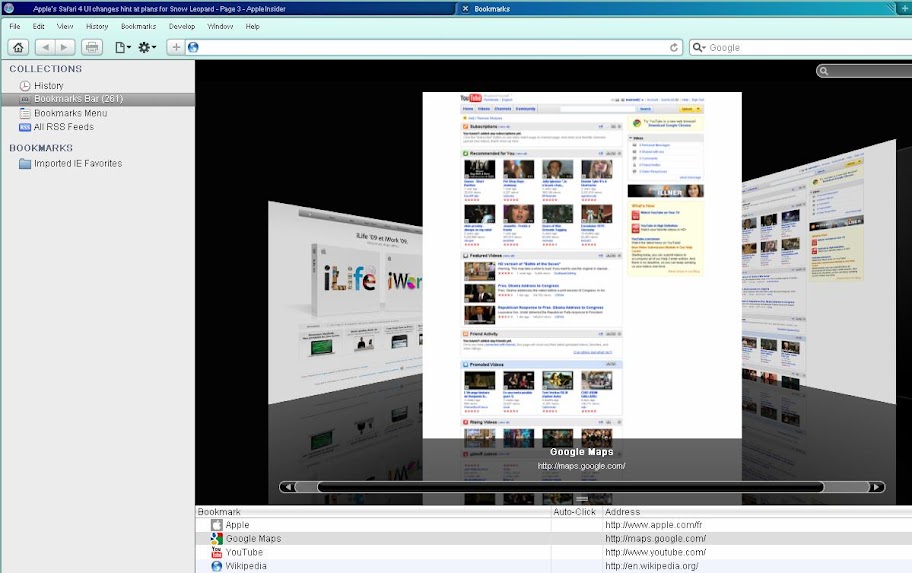This screenshot has width=912, height=573.
Task: Click the Cover Flow scrollbar left arrow
Action: tap(287, 487)
